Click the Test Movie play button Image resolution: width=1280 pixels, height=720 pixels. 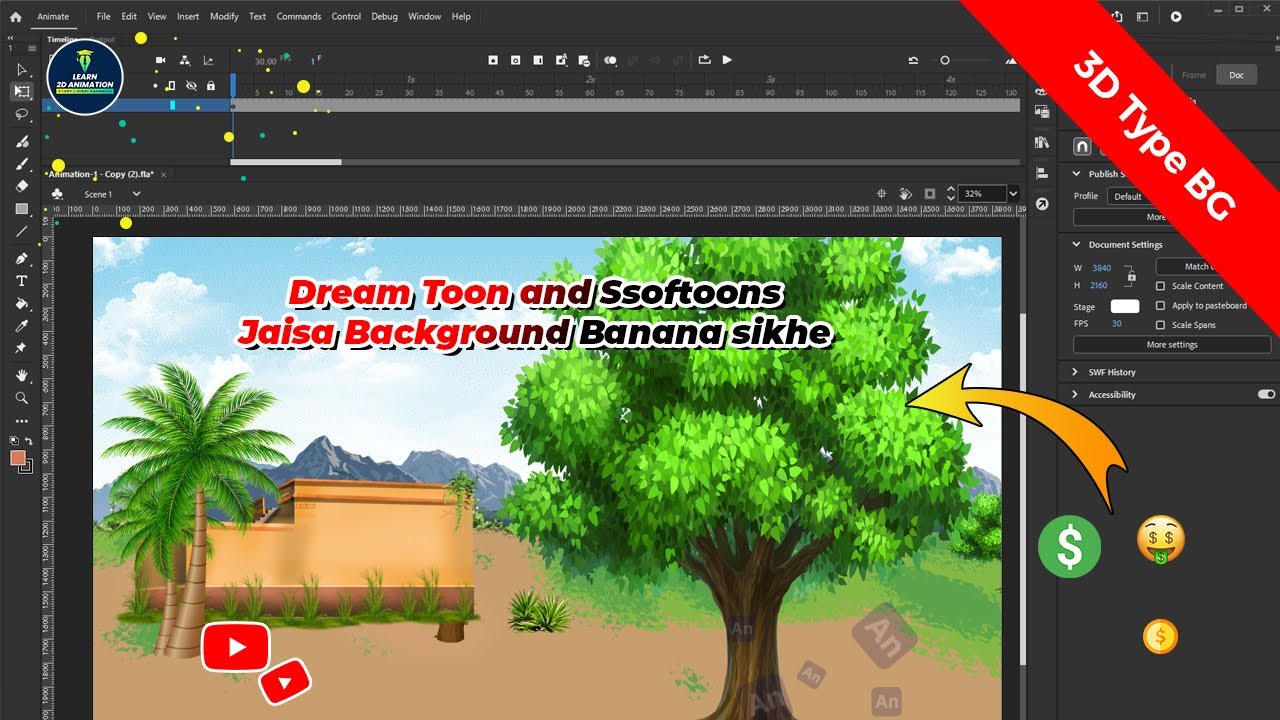pos(1176,16)
